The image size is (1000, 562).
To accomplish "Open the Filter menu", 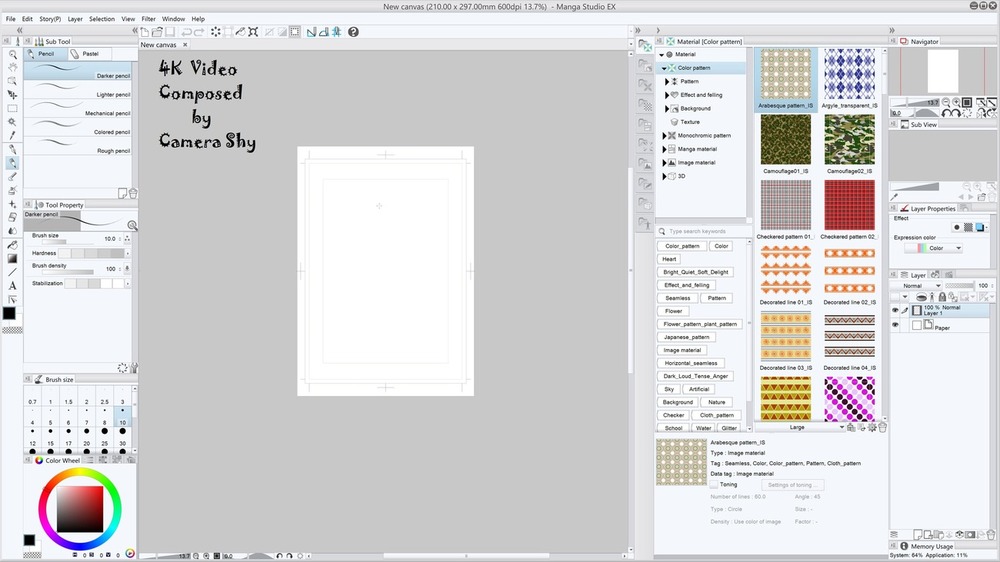I will click(149, 19).
